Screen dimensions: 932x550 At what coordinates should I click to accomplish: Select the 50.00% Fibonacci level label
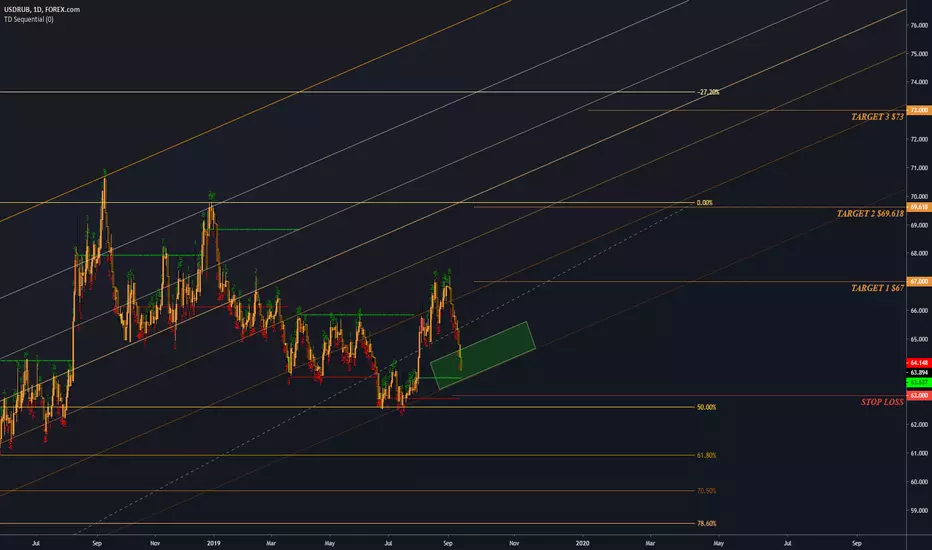706,407
